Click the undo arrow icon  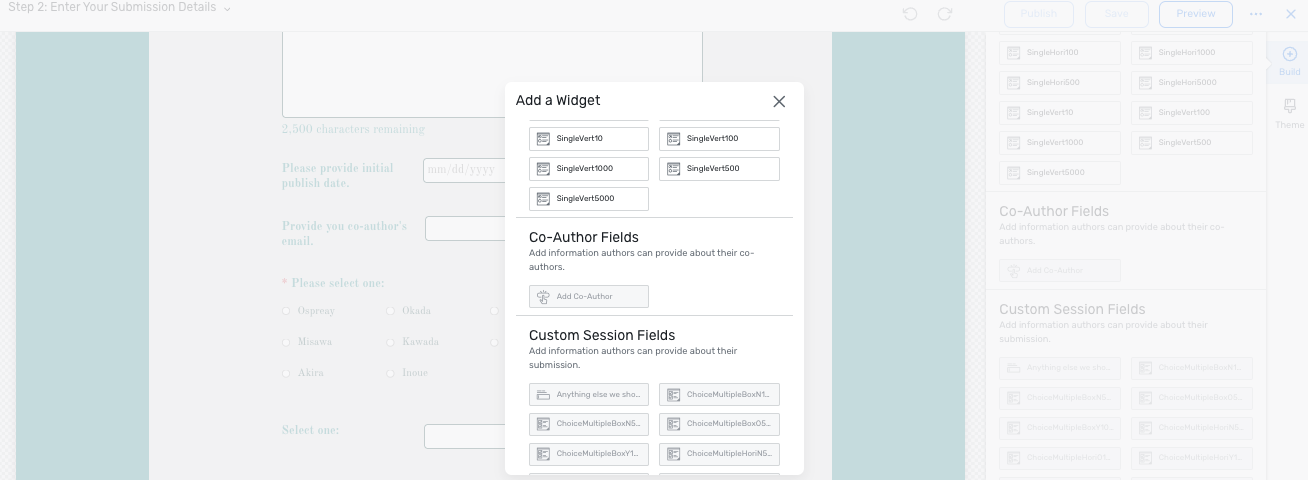(x=910, y=14)
